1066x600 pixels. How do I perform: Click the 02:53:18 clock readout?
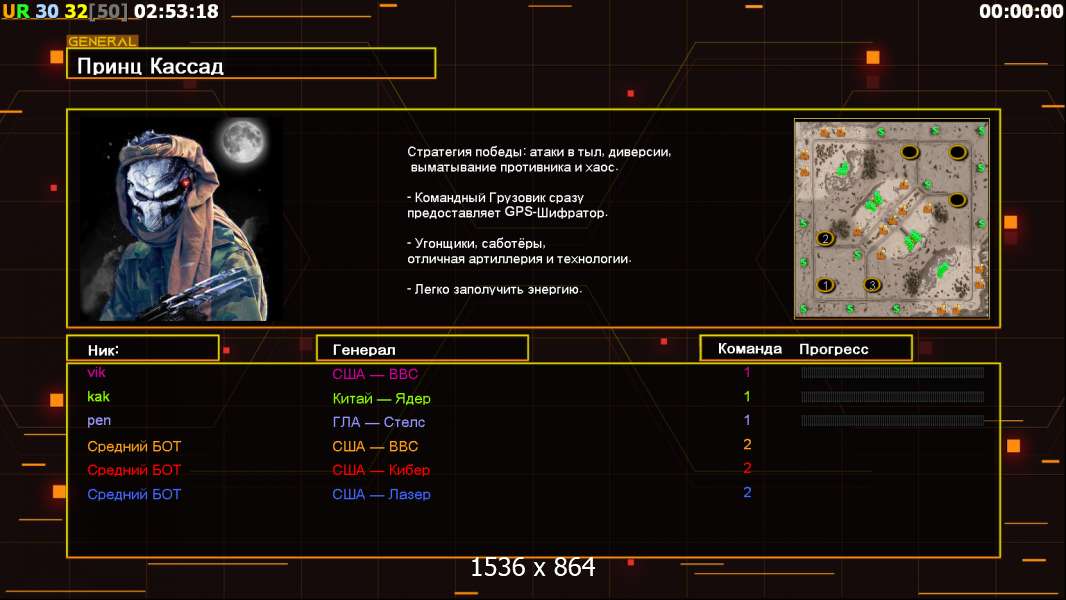[177, 11]
